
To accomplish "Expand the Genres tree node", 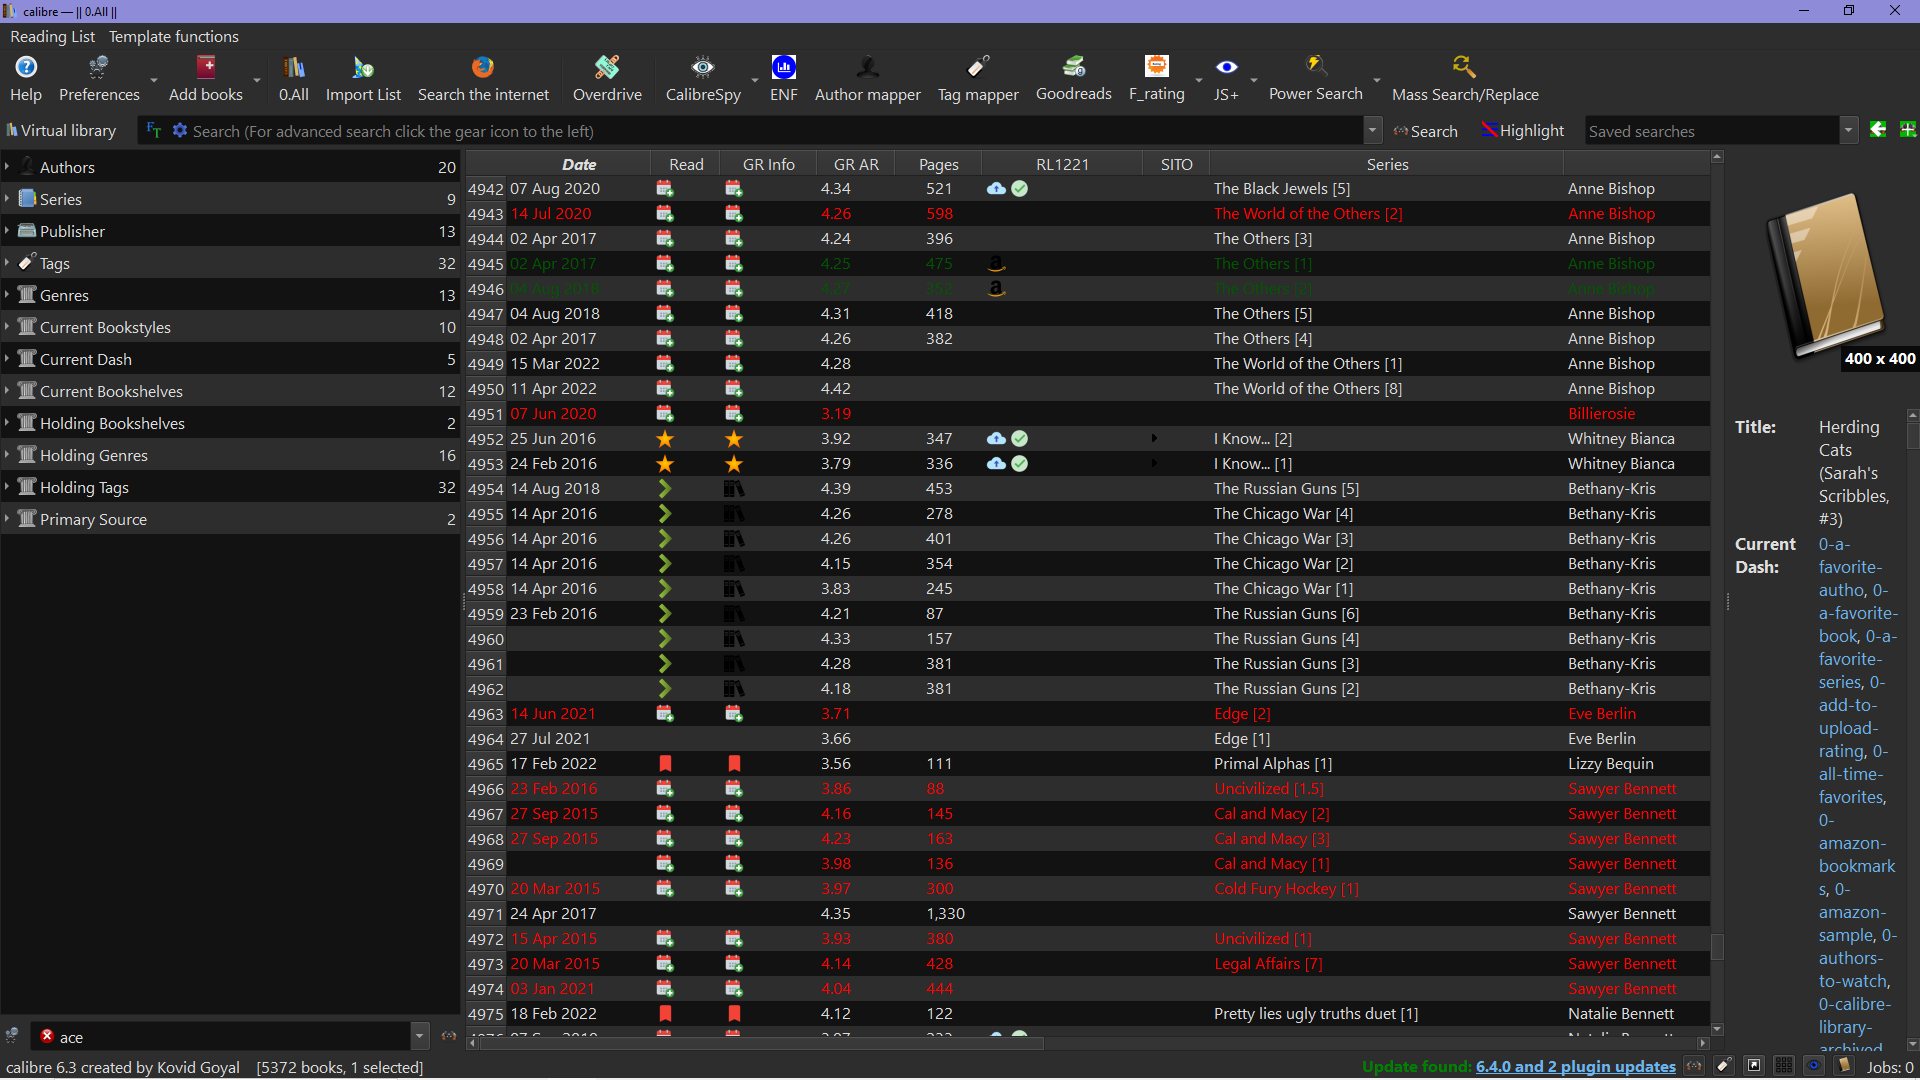I will (7, 295).
